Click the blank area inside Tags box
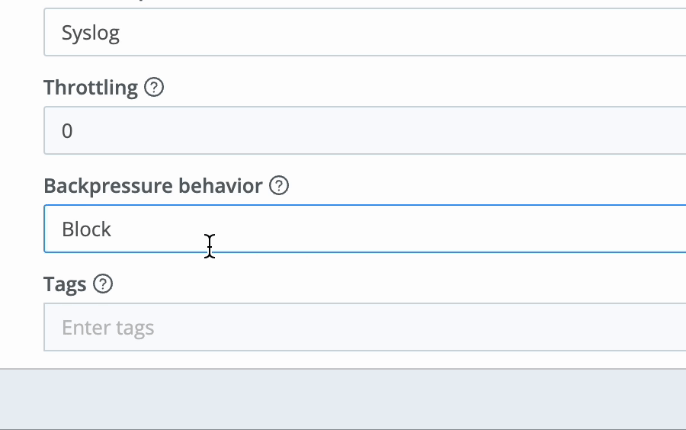 tap(416, 327)
